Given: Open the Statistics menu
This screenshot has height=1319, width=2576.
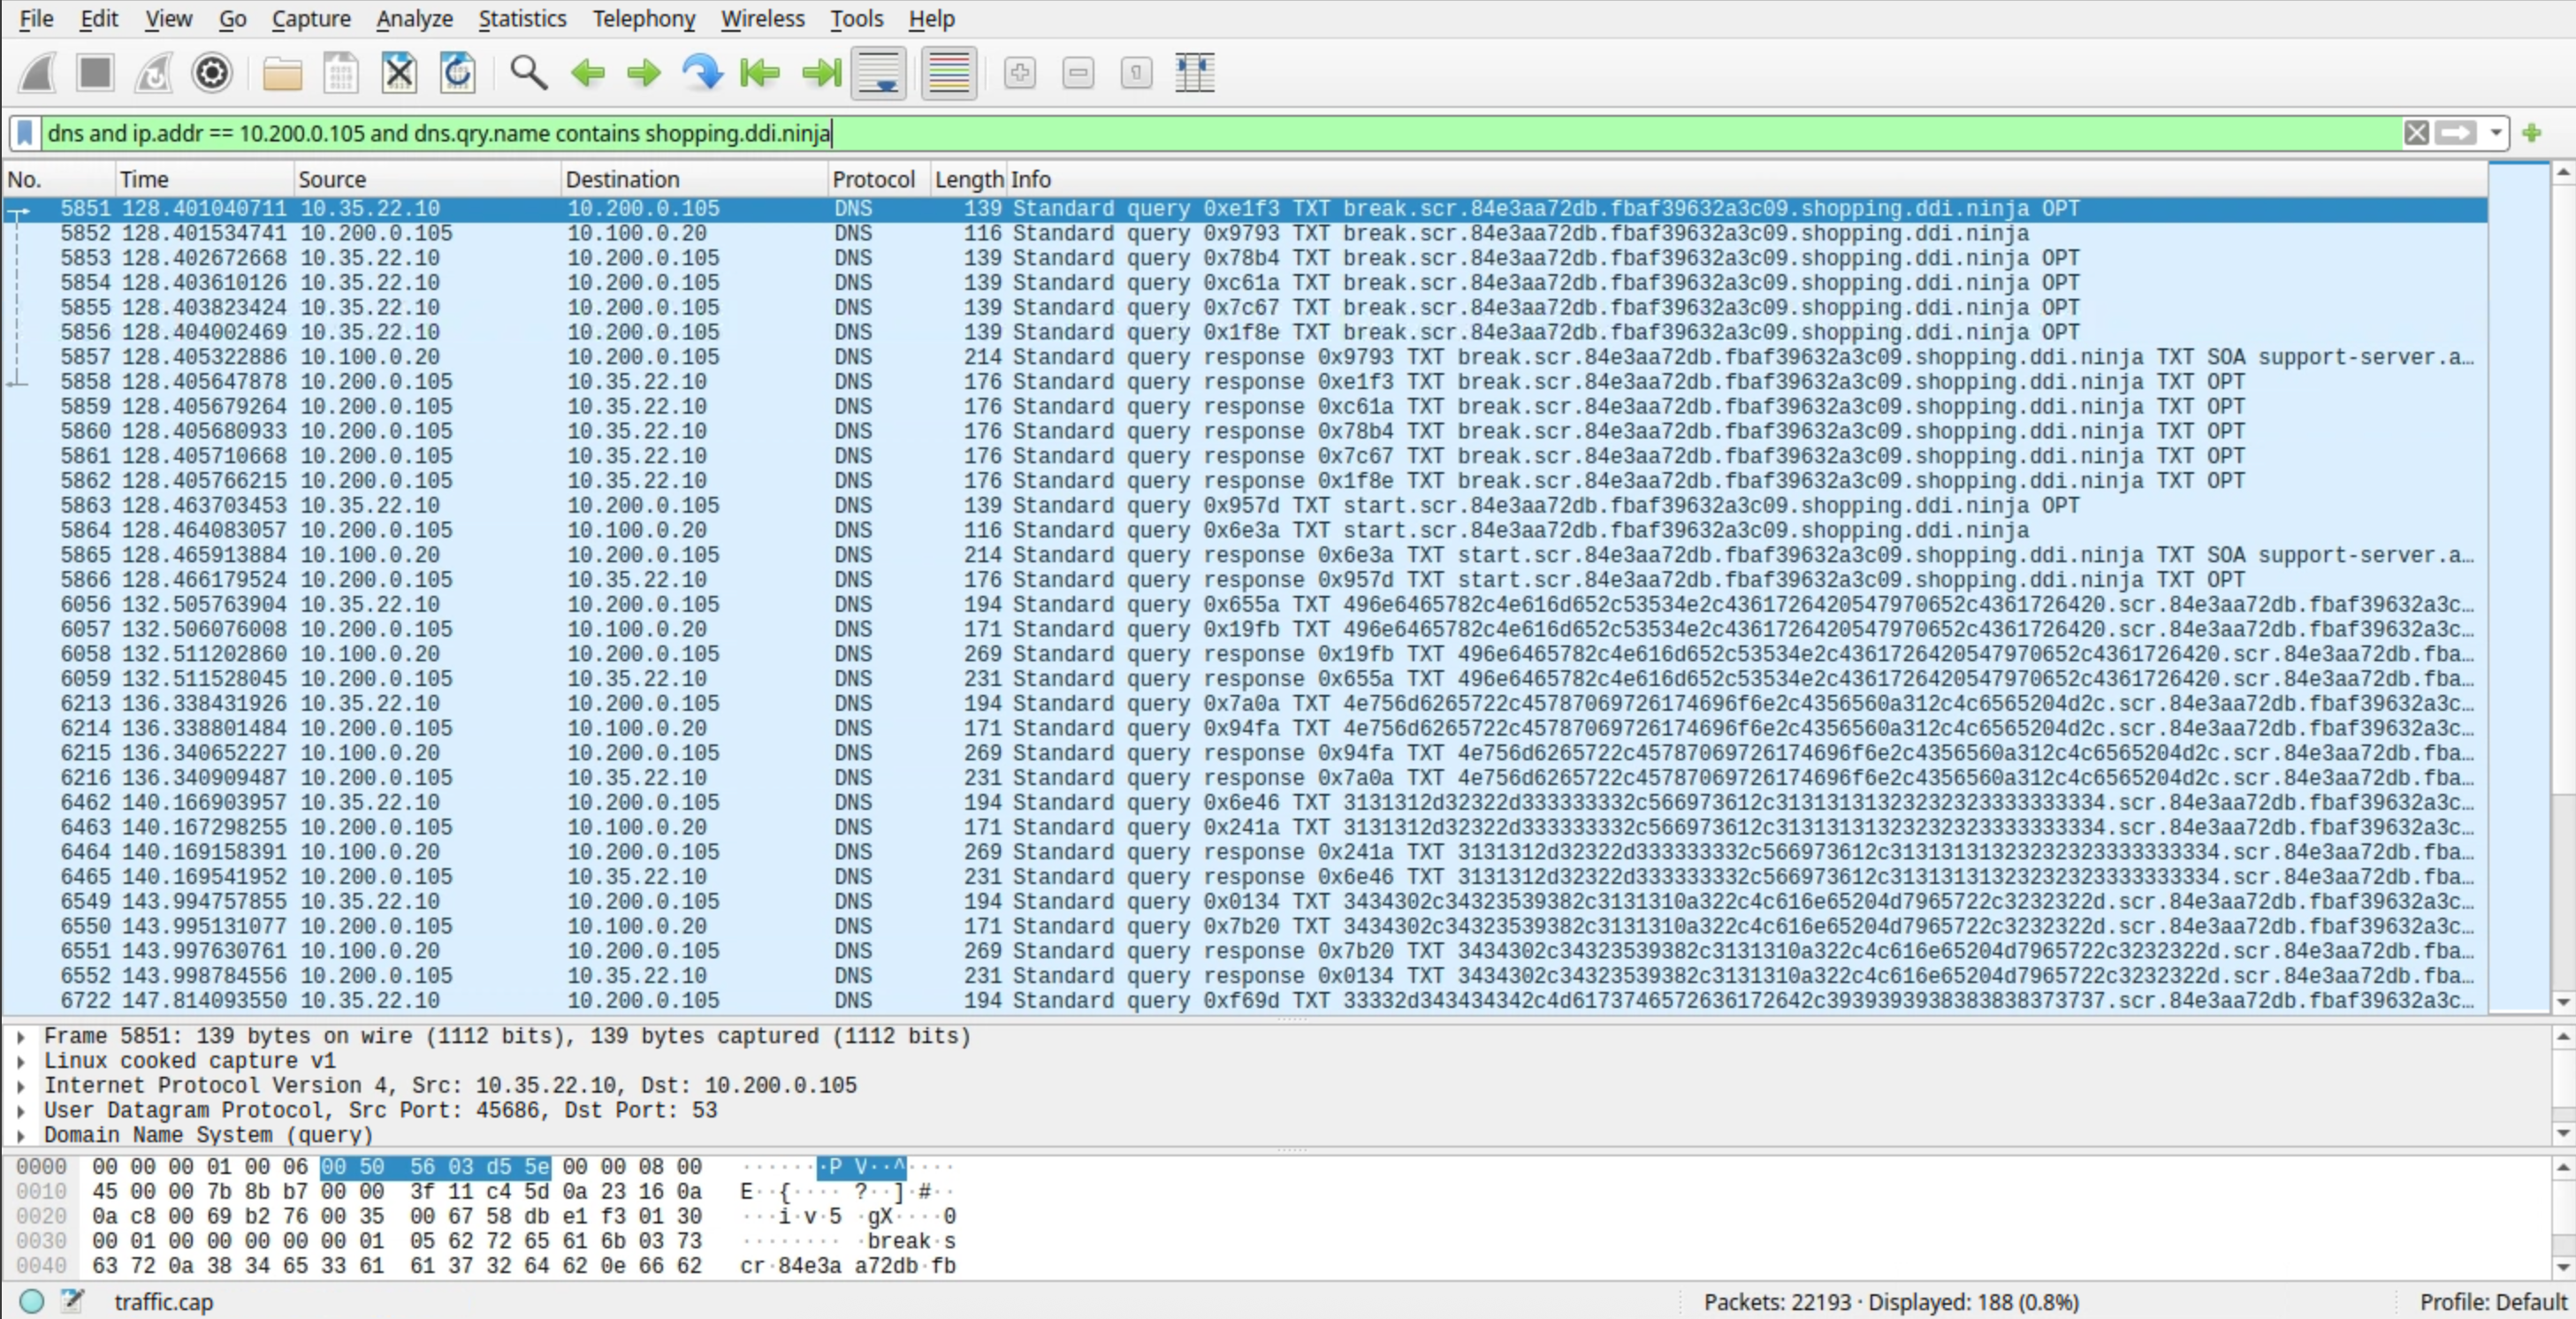Looking at the screenshot, I should pyautogui.click(x=522, y=18).
